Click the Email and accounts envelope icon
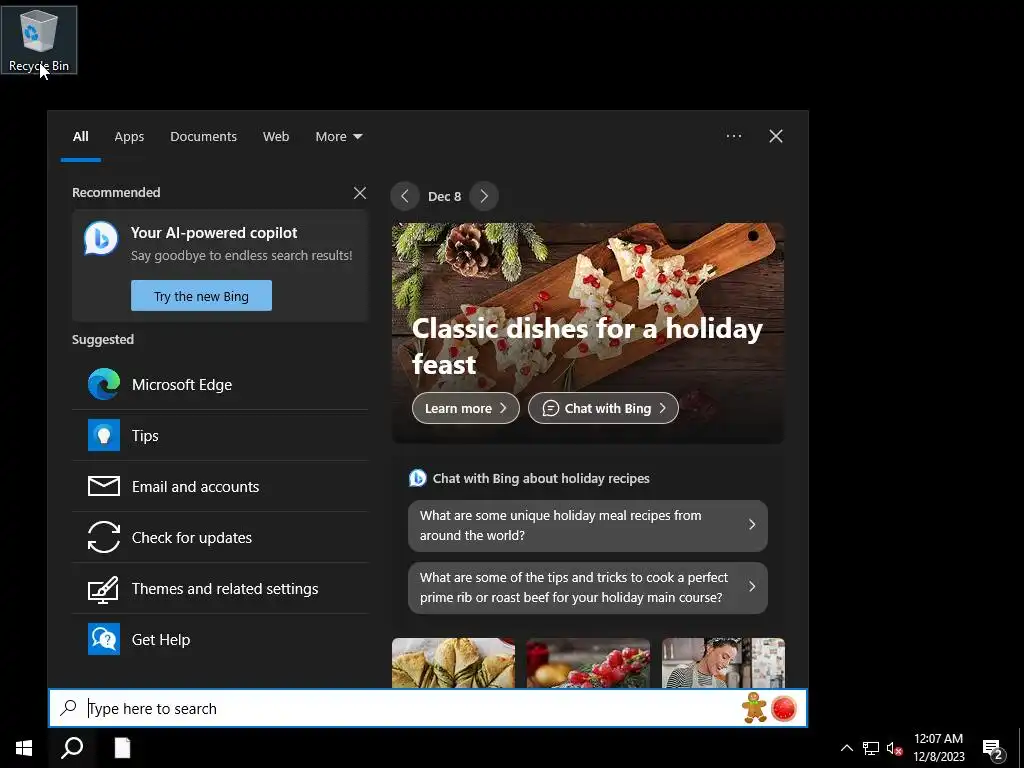 104,486
